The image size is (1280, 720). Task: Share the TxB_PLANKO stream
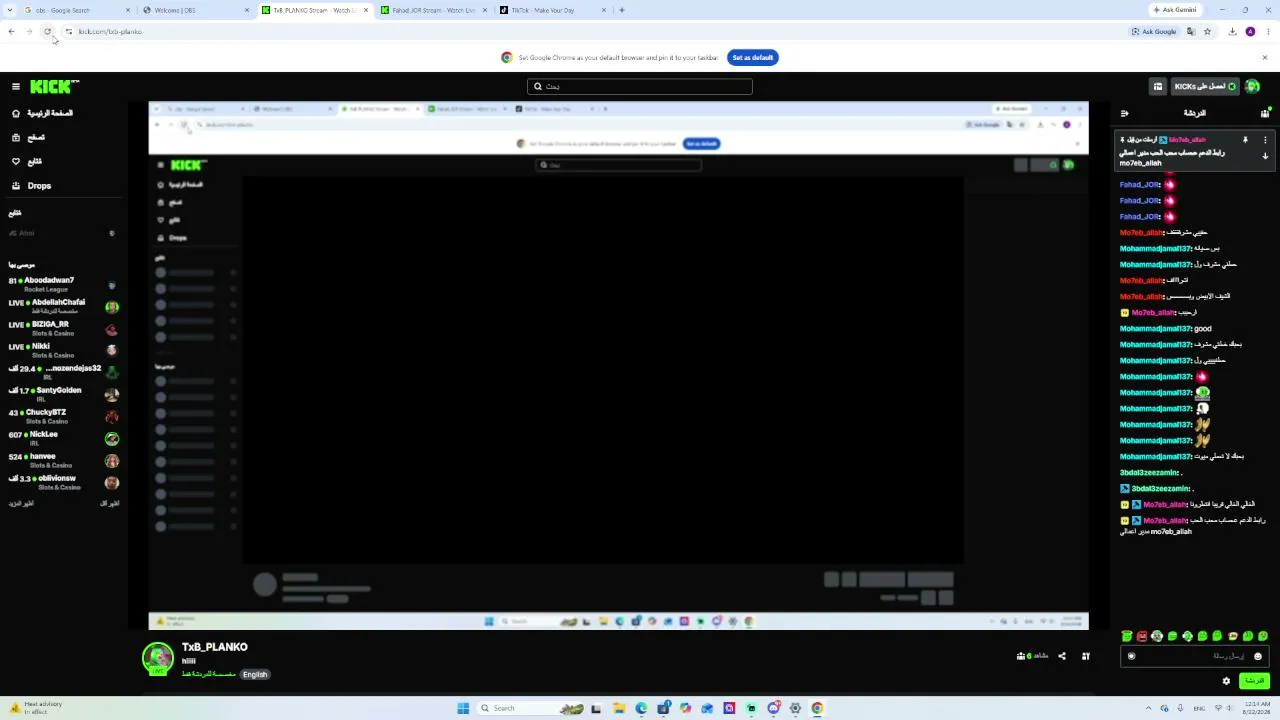click(x=1062, y=656)
